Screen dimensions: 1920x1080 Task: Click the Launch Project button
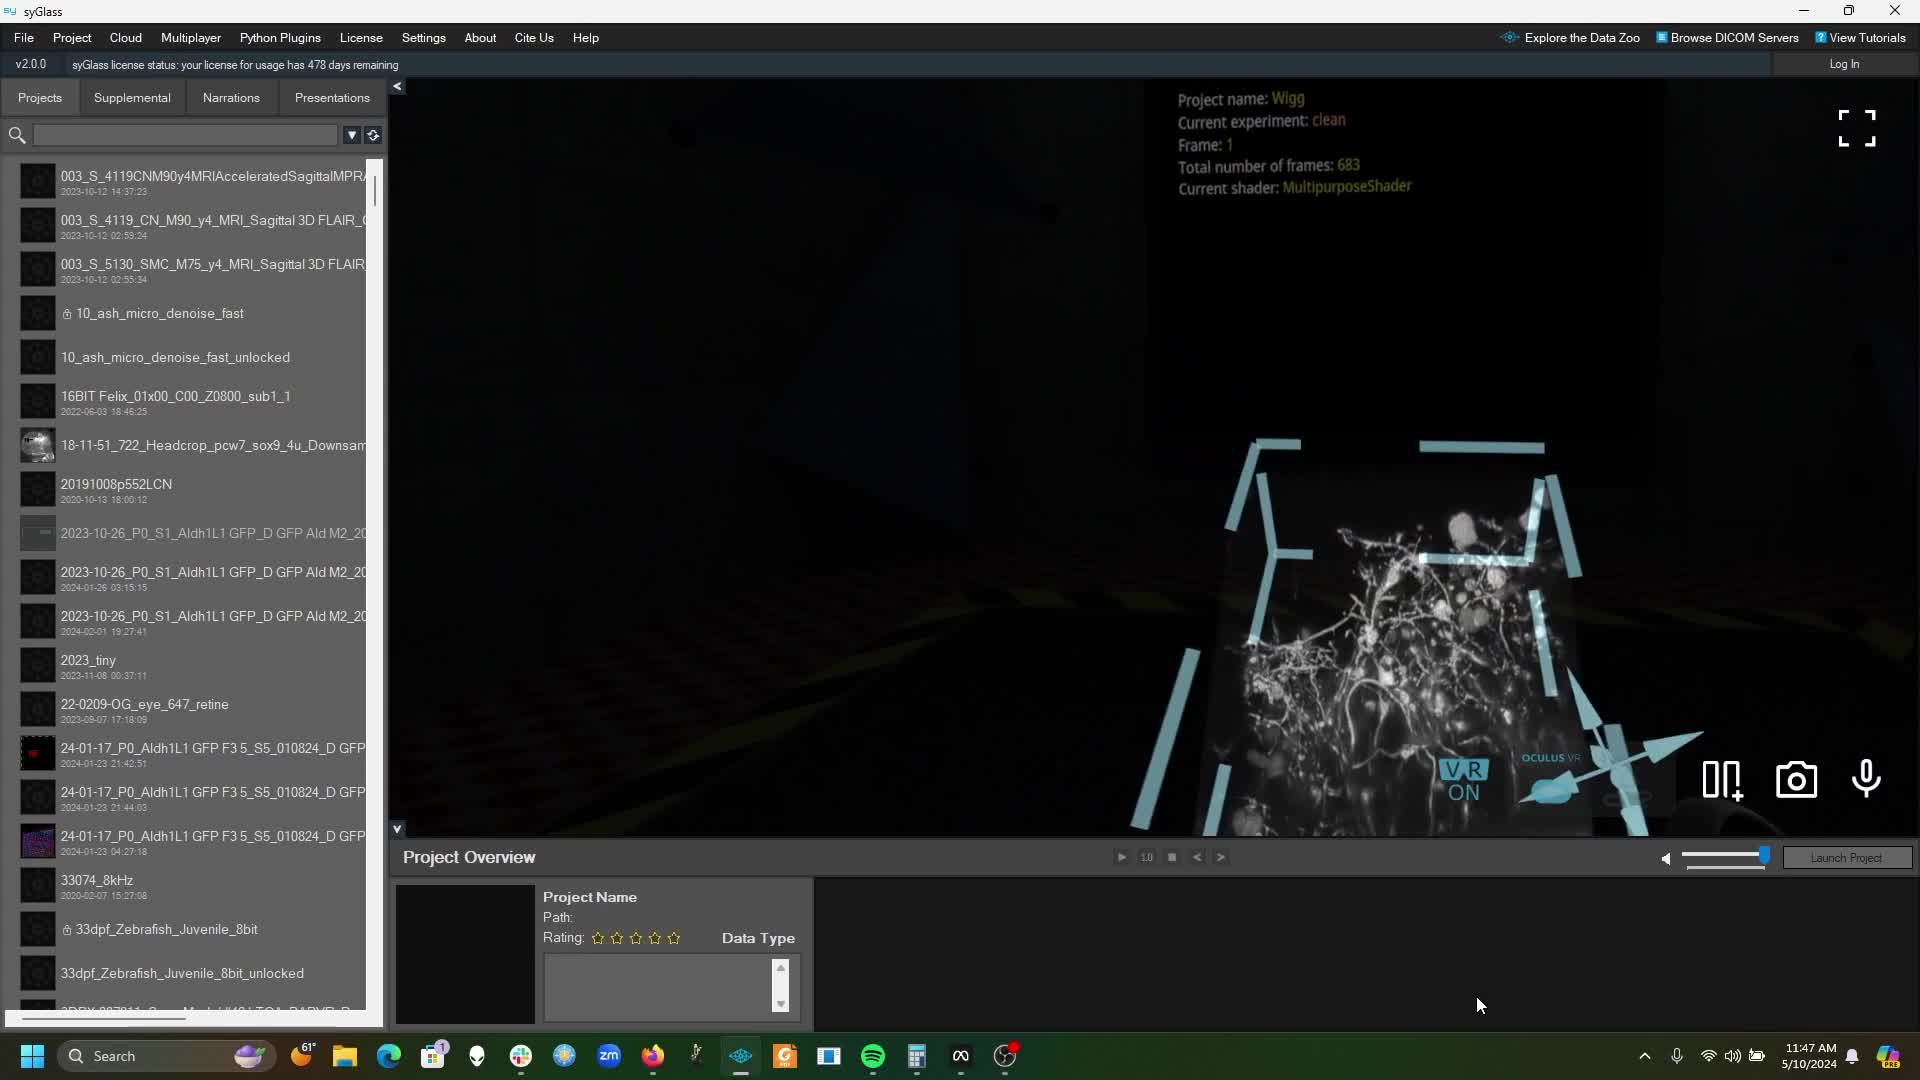1846,858
